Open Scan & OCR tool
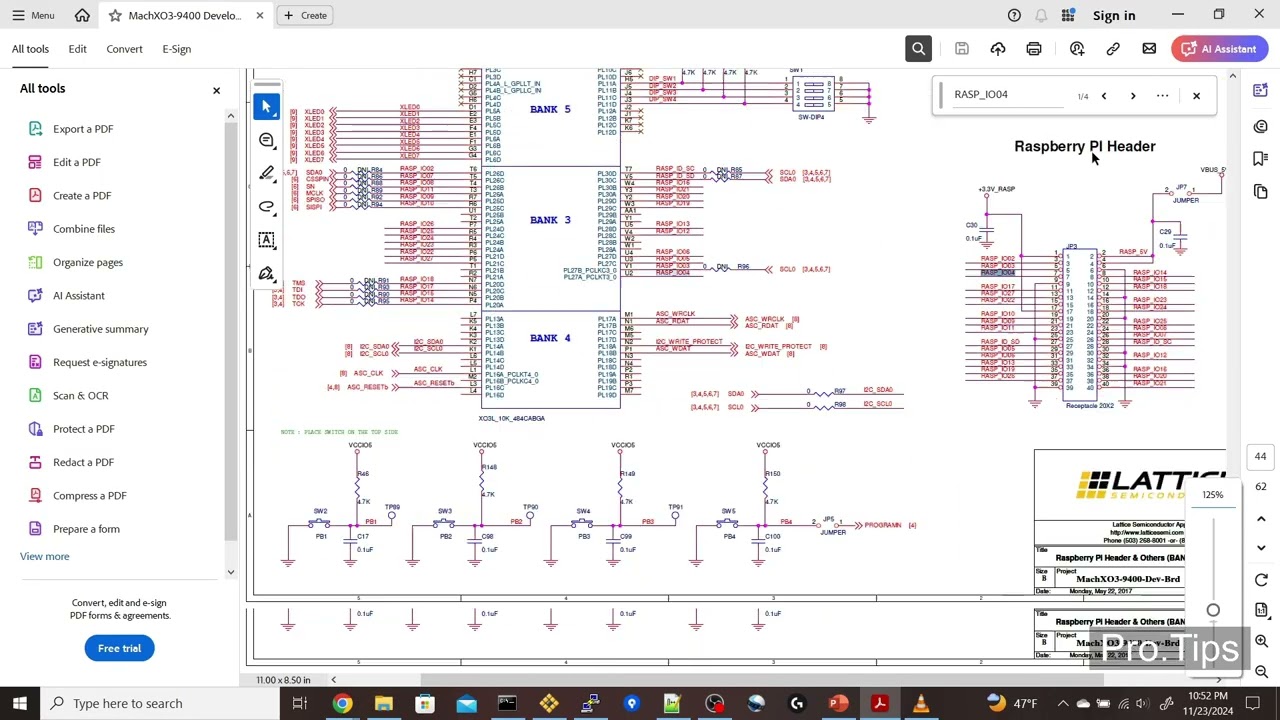 coord(80,395)
